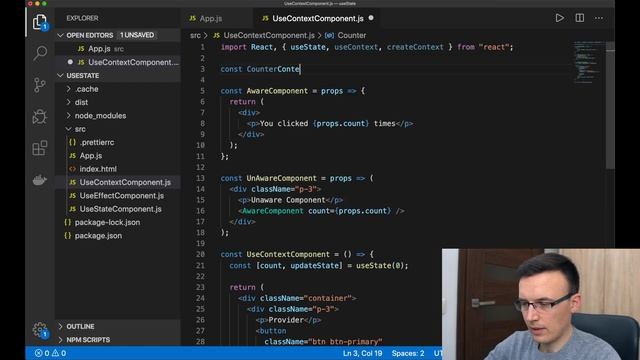Open the Source Control view
The width and height of the screenshot is (640, 360).
click(40, 85)
